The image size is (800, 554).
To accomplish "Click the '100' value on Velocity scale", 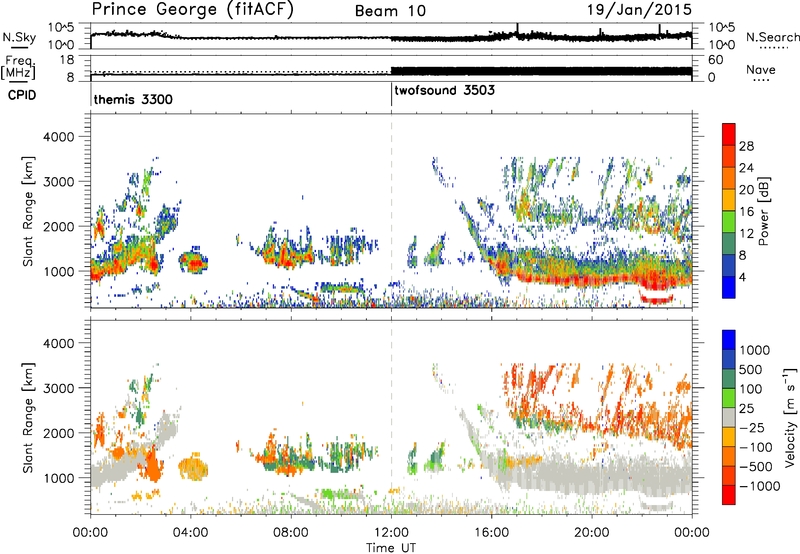I will (x=750, y=389).
